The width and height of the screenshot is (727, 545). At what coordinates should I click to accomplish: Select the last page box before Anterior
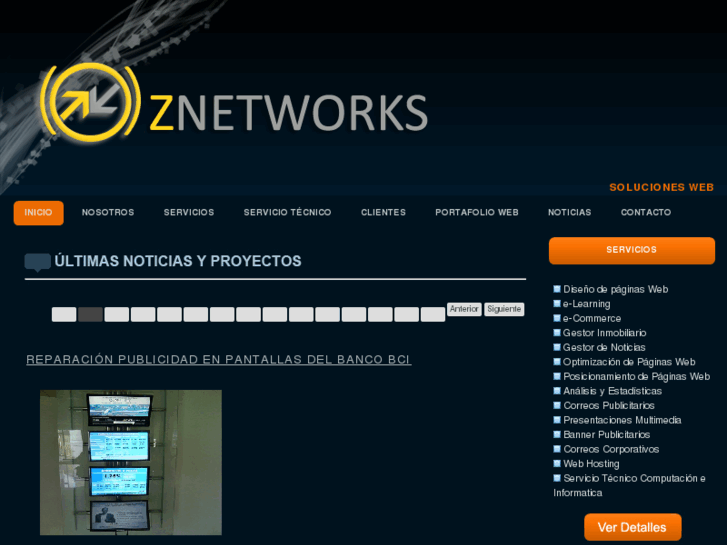433,314
